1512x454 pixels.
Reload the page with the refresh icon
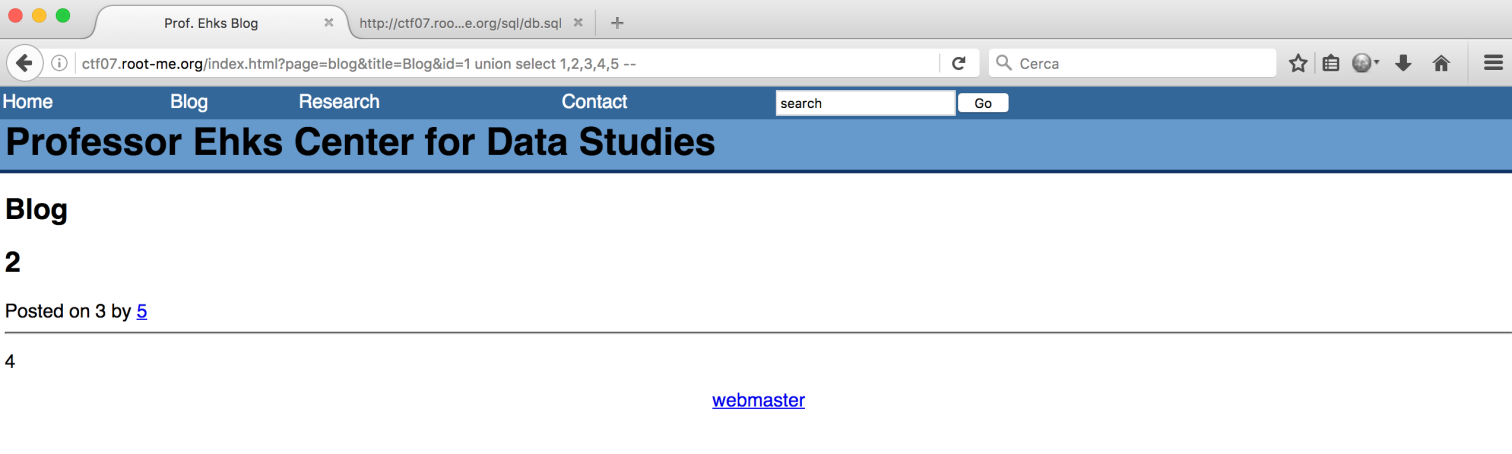coord(958,63)
